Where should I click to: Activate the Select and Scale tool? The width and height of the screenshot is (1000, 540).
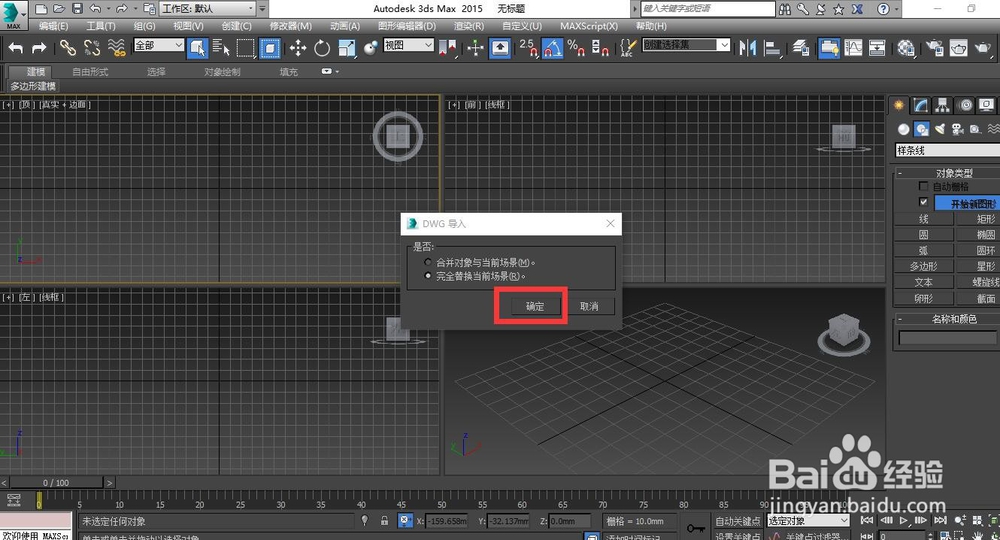pos(346,48)
